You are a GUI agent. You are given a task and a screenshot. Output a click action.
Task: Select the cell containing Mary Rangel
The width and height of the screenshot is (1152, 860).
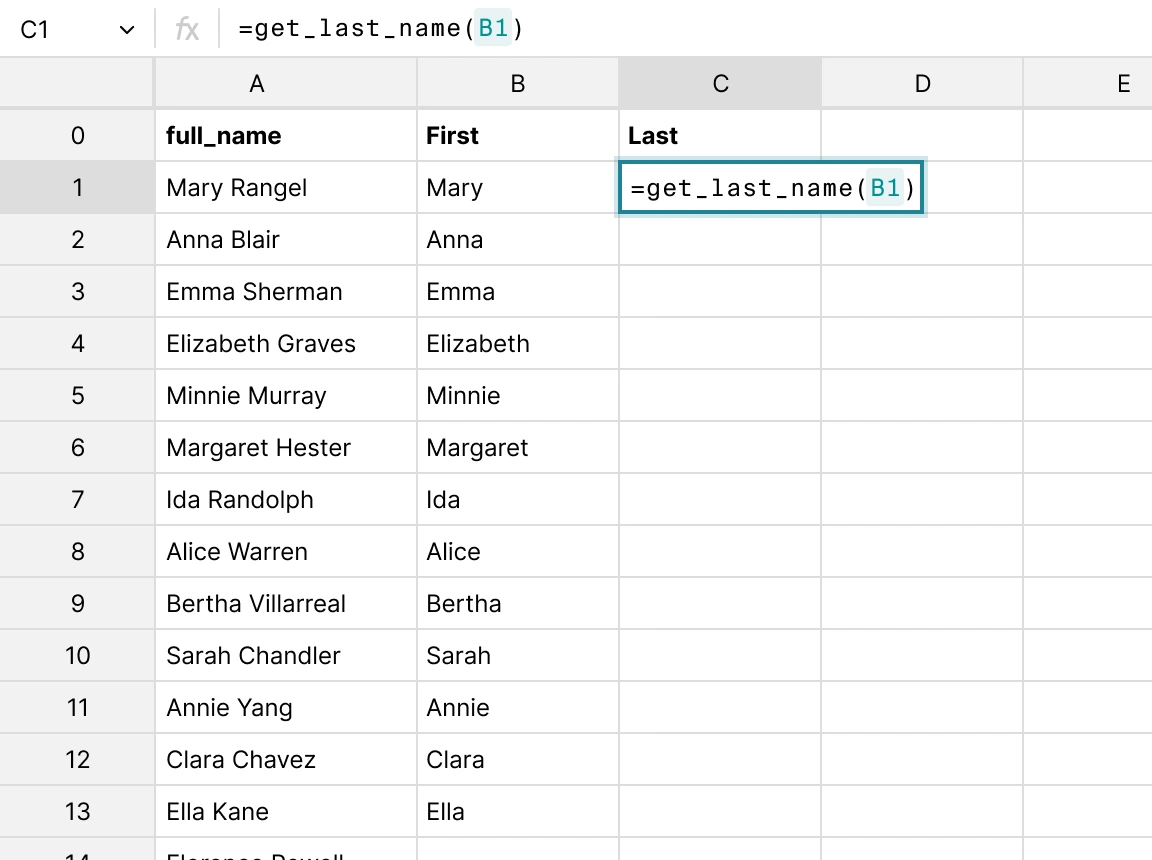pos(256,187)
